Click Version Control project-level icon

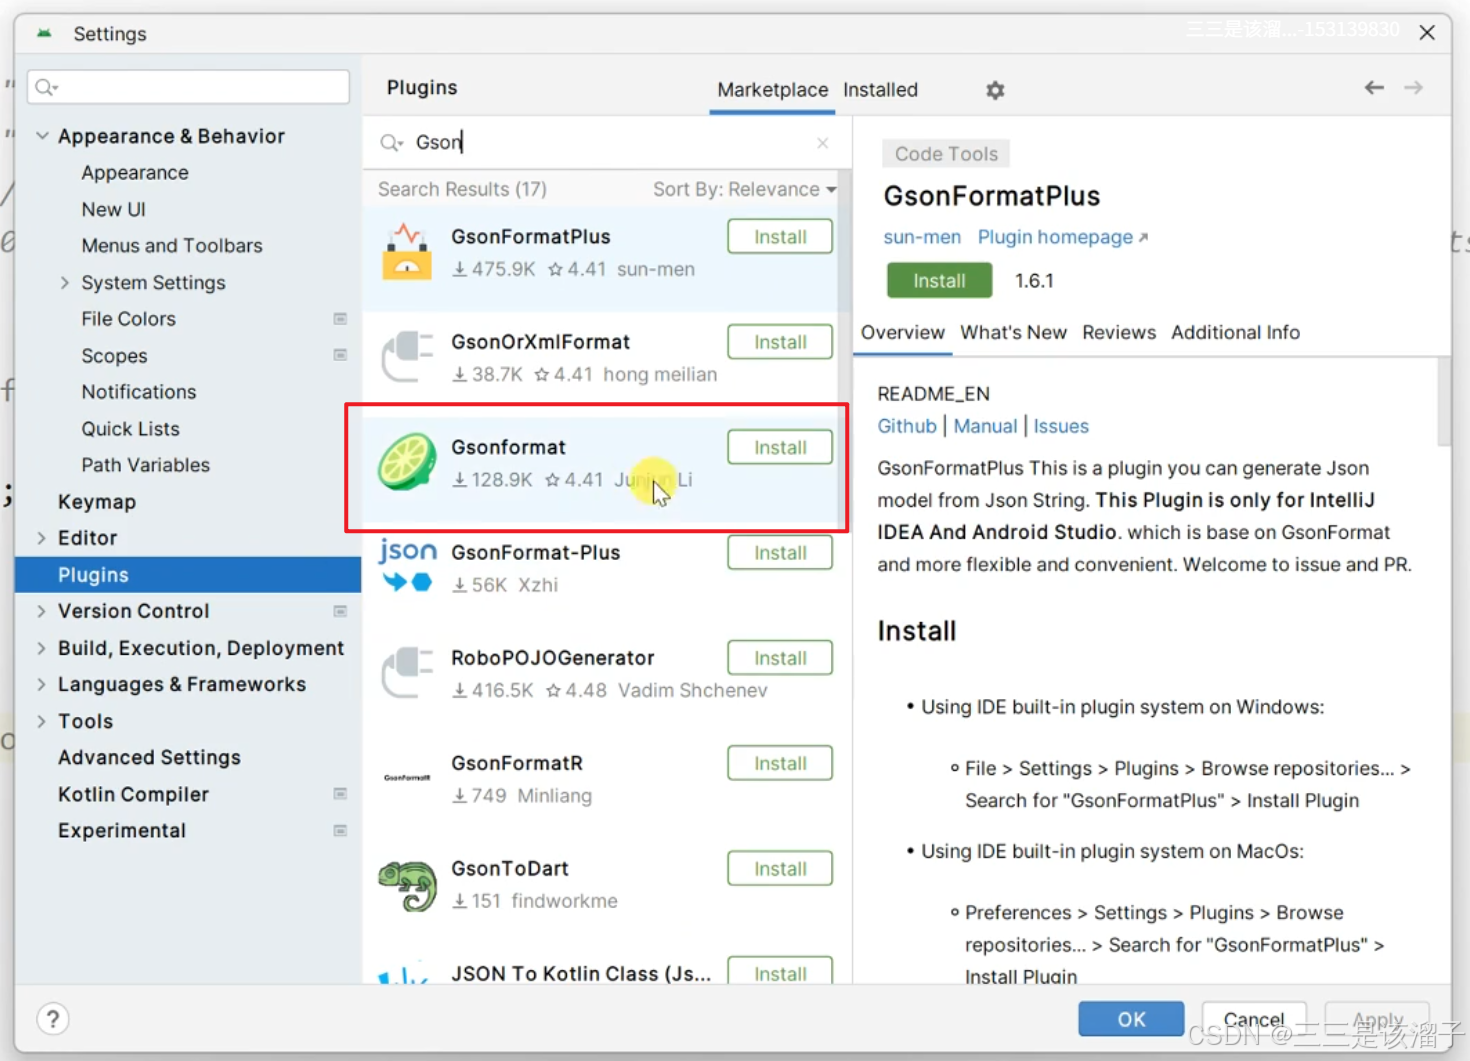[340, 611]
